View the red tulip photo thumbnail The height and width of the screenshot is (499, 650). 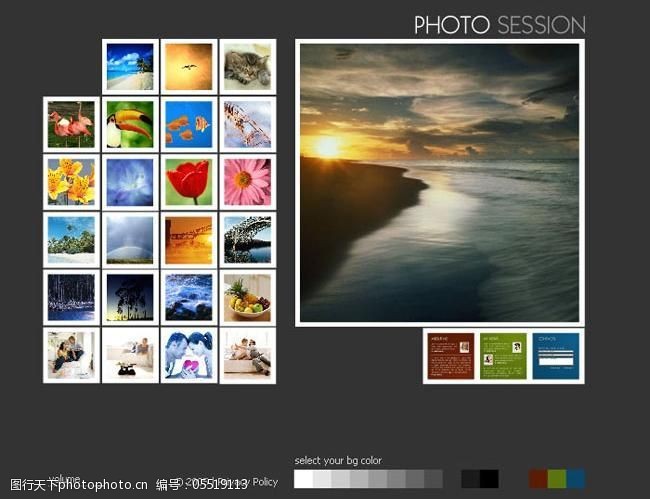[188, 182]
